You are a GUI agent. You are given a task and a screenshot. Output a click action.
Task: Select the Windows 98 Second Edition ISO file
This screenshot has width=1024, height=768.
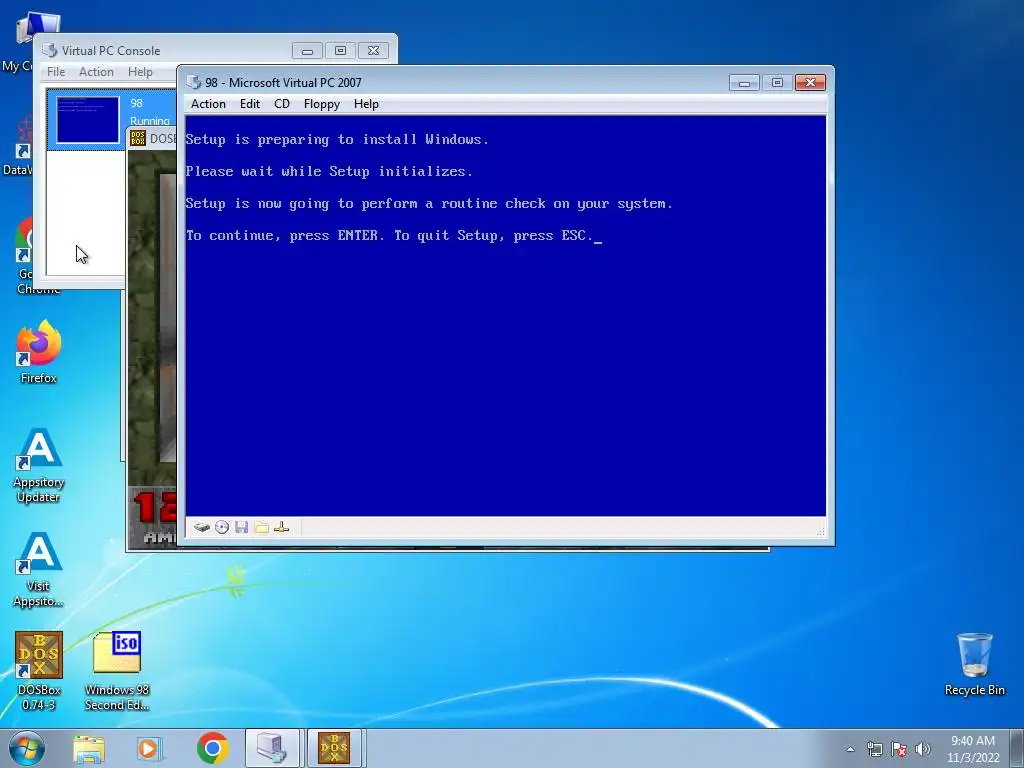(117, 671)
